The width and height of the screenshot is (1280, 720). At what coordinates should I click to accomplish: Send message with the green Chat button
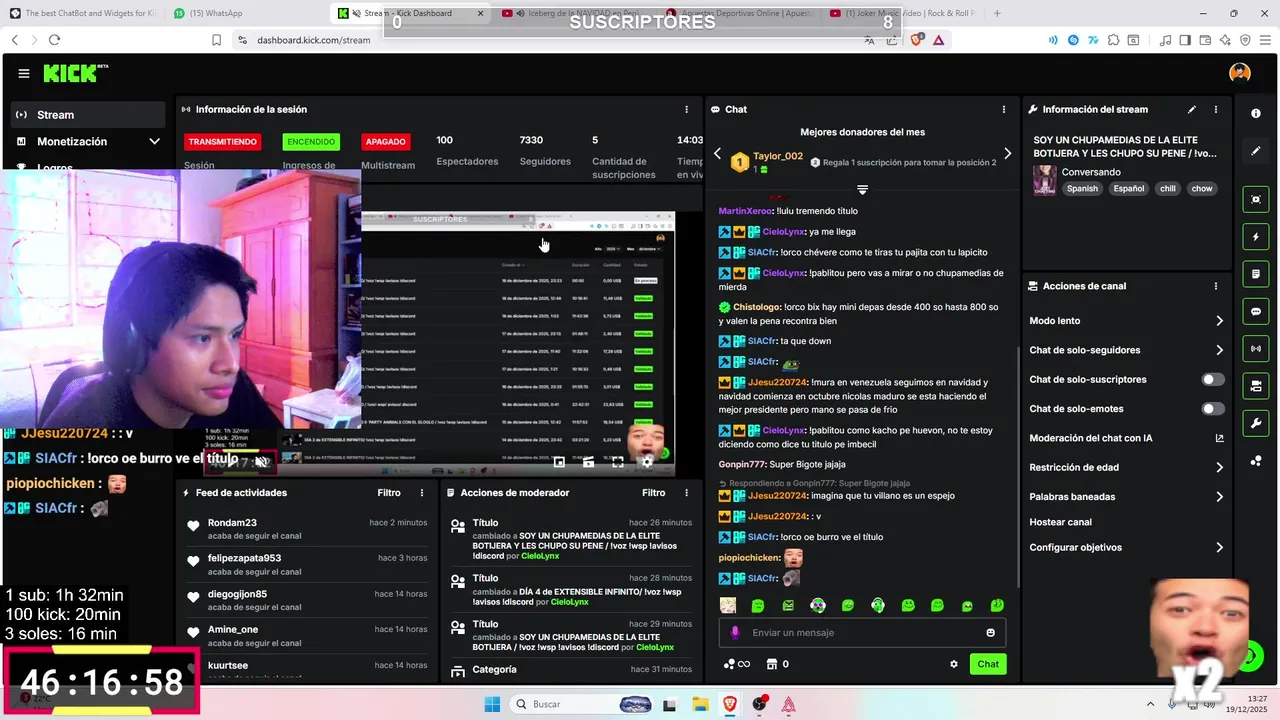pyautogui.click(x=988, y=664)
